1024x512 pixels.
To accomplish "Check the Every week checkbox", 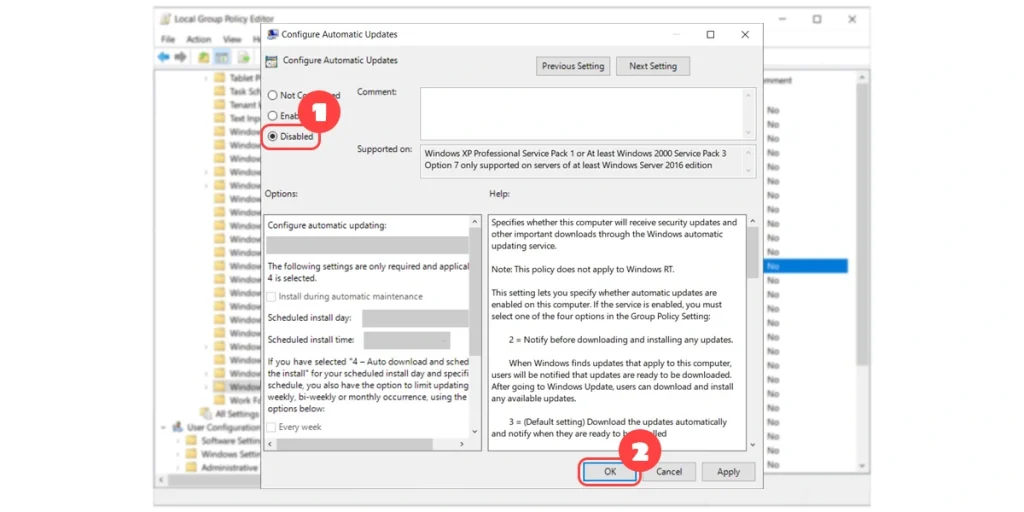I will 271,427.
